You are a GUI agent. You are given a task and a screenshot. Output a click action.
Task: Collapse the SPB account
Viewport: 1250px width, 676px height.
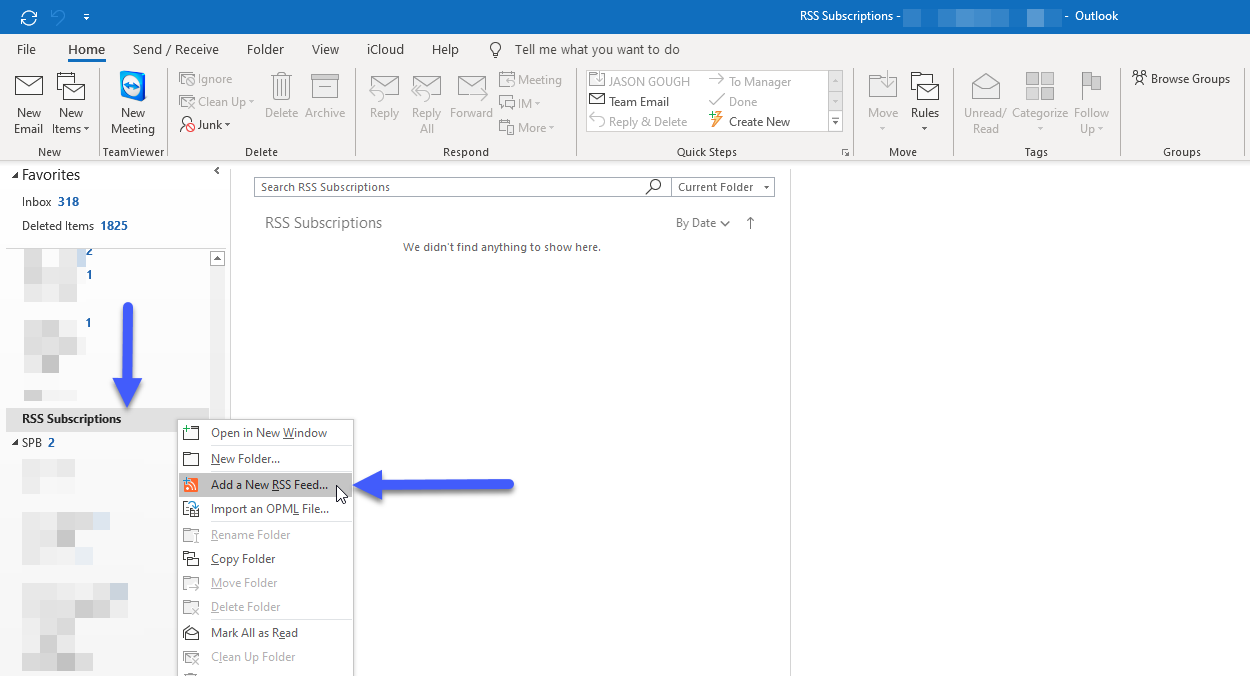(14, 443)
